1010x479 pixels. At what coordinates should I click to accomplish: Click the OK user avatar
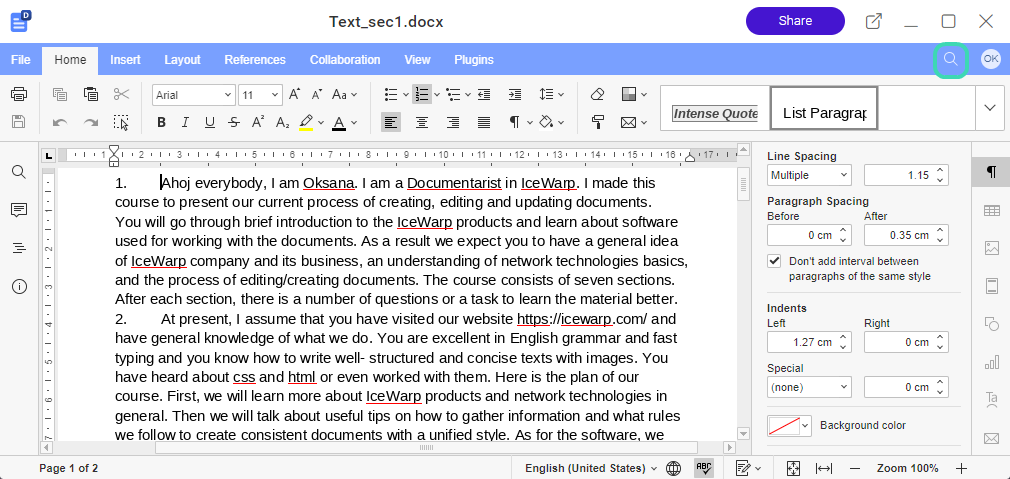(991, 59)
